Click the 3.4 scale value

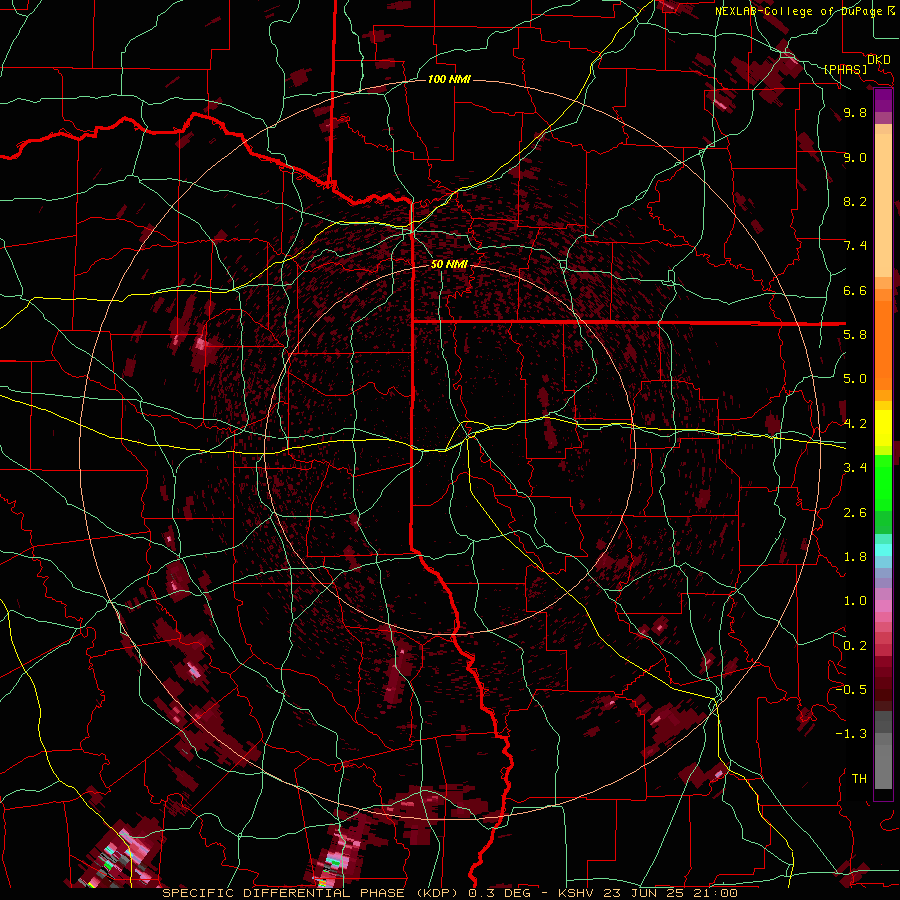click(855, 468)
